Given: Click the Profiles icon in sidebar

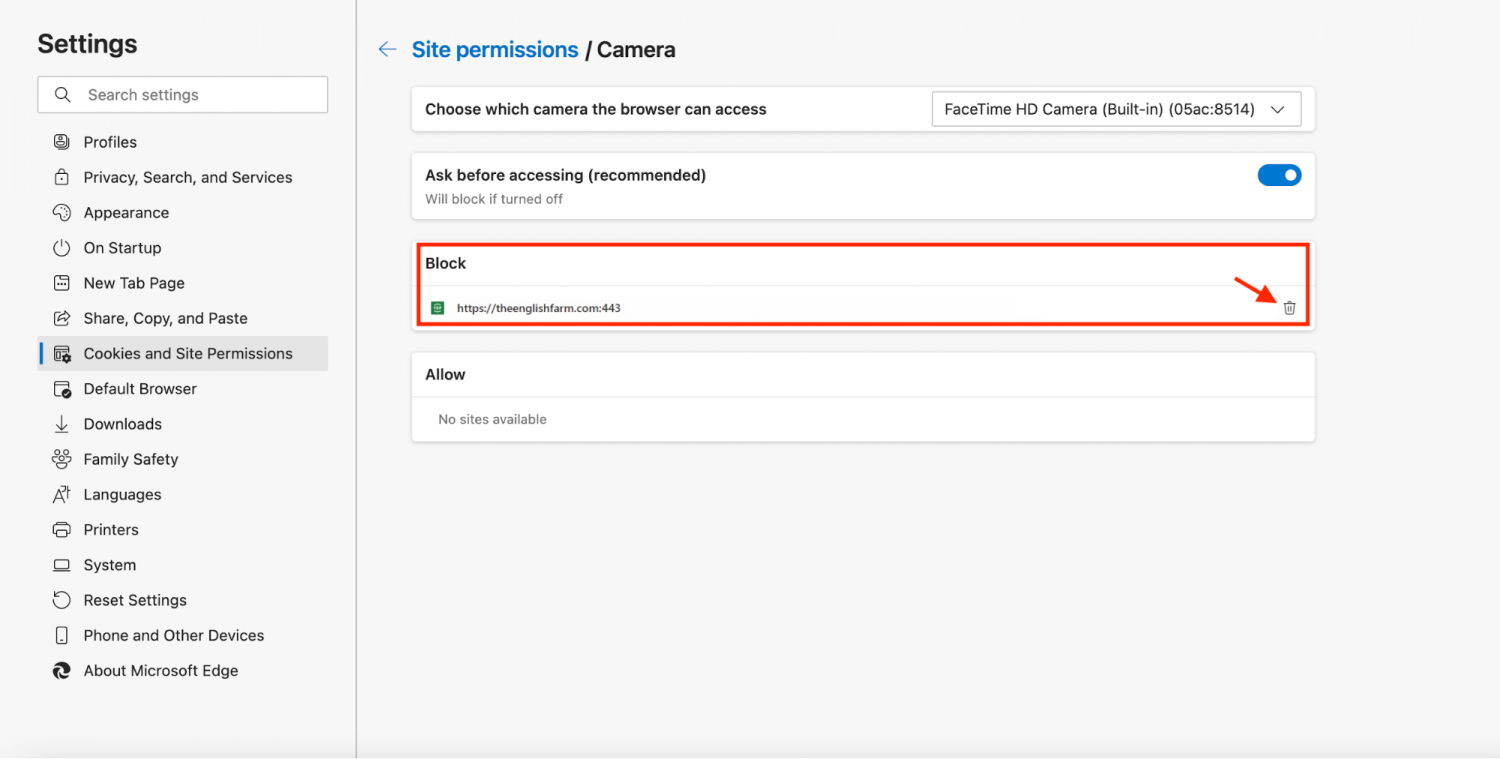Looking at the screenshot, I should point(62,142).
